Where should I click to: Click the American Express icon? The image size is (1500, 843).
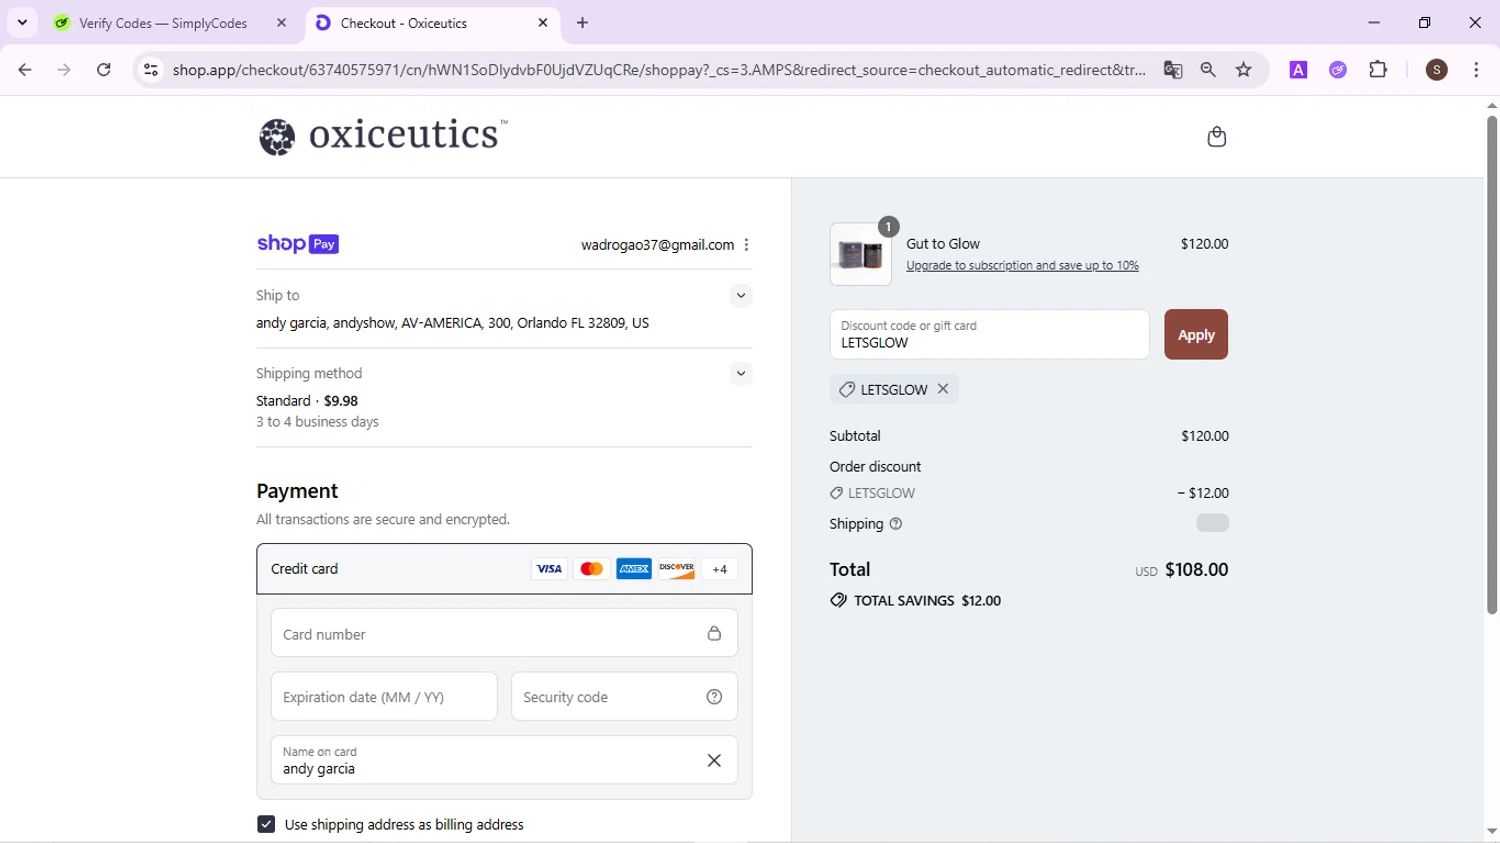634,569
